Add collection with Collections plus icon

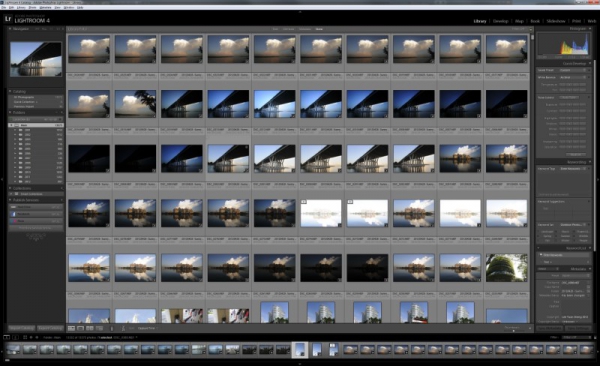pos(62,188)
